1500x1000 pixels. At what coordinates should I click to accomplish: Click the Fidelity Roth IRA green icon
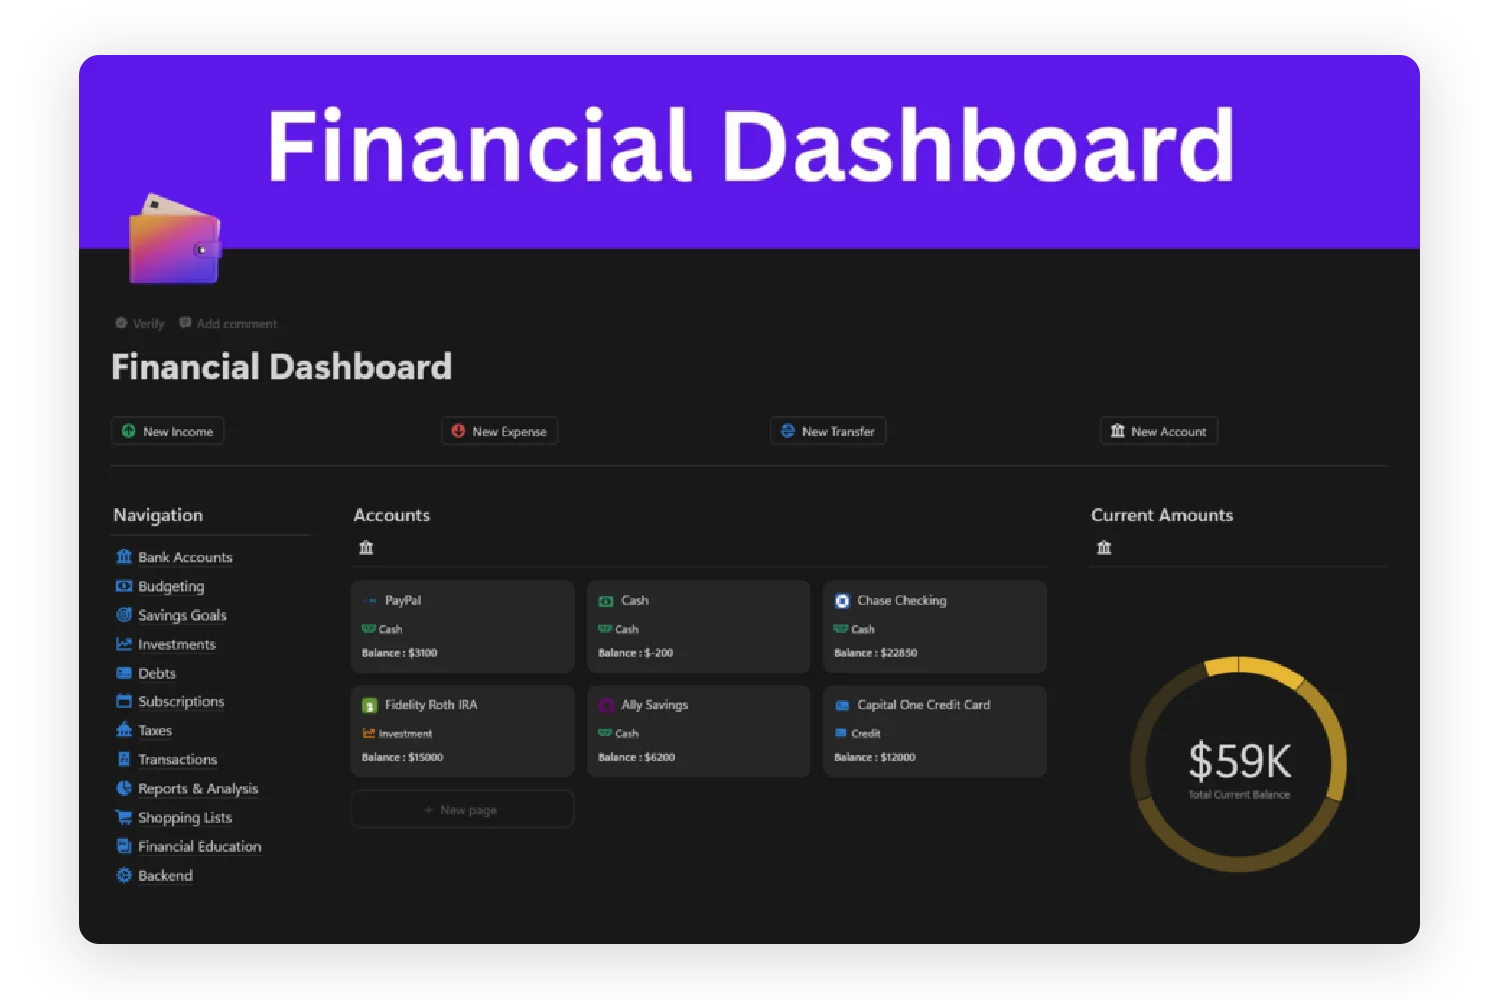(369, 705)
